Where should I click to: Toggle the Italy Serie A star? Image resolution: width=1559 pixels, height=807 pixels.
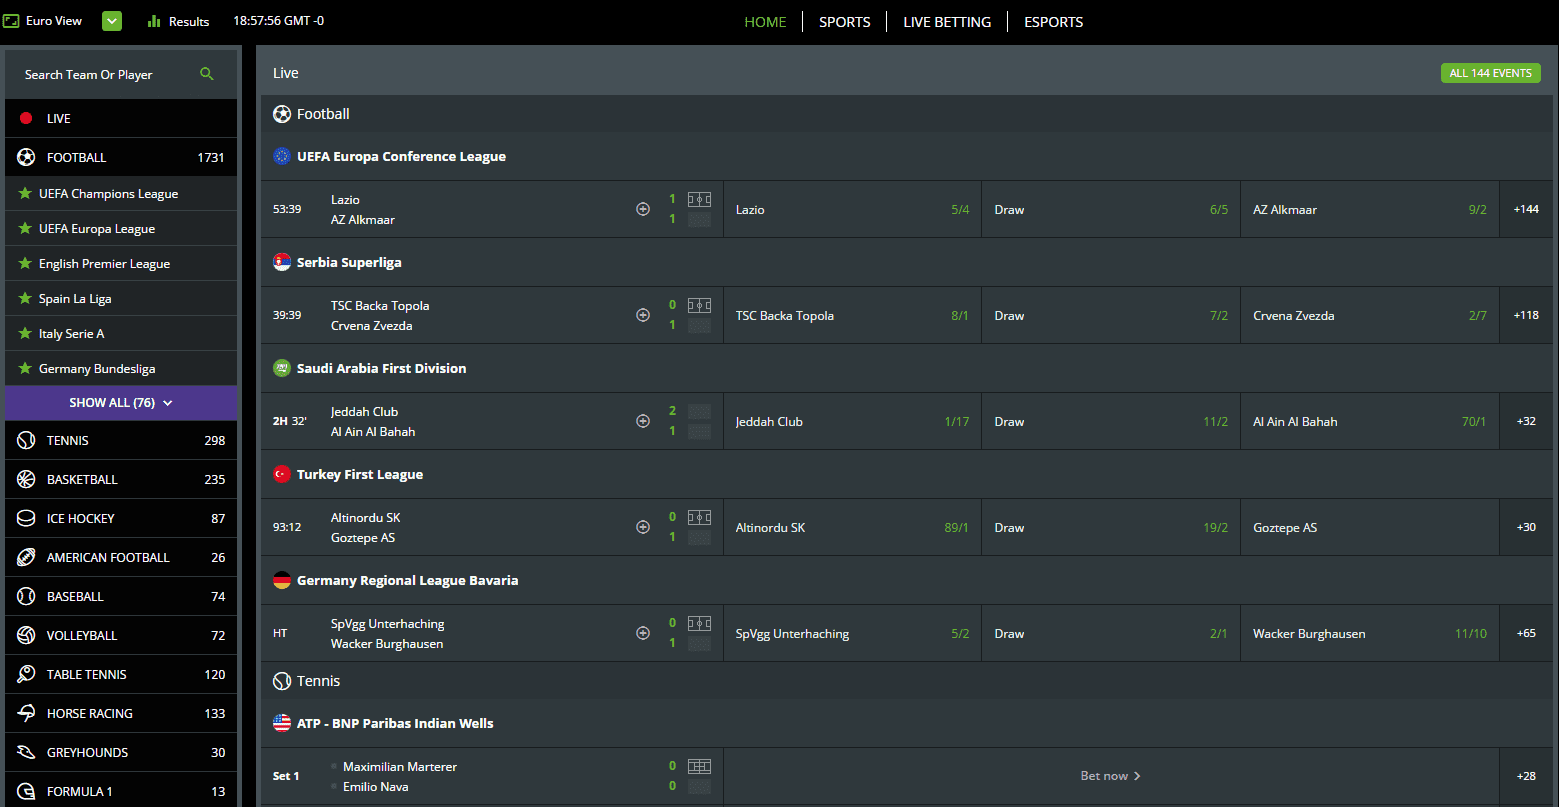(25, 333)
